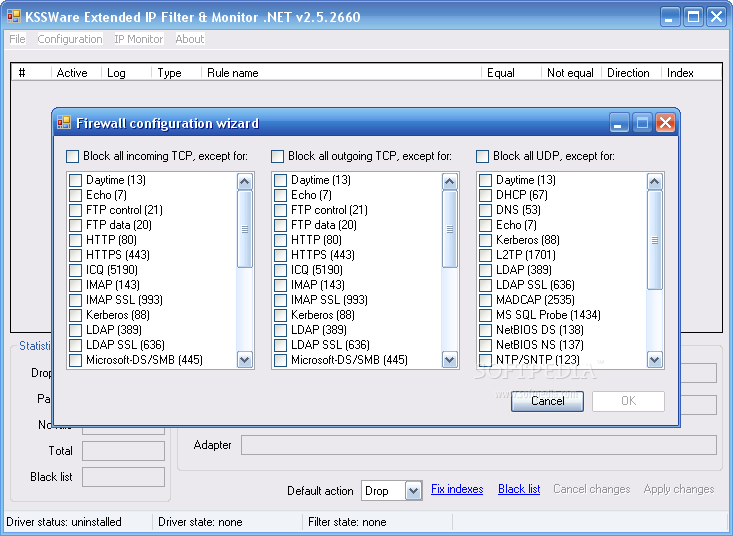Click the Not equal column header
The width and height of the screenshot is (733, 536).
(x=571, y=73)
